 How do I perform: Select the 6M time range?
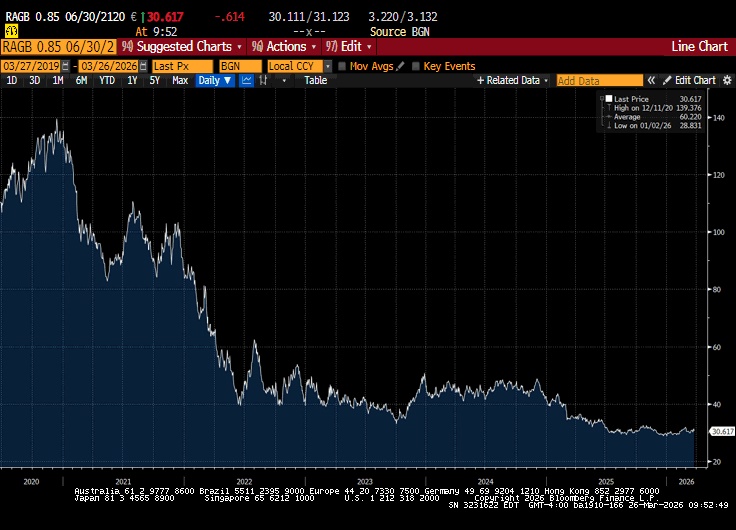[81, 80]
